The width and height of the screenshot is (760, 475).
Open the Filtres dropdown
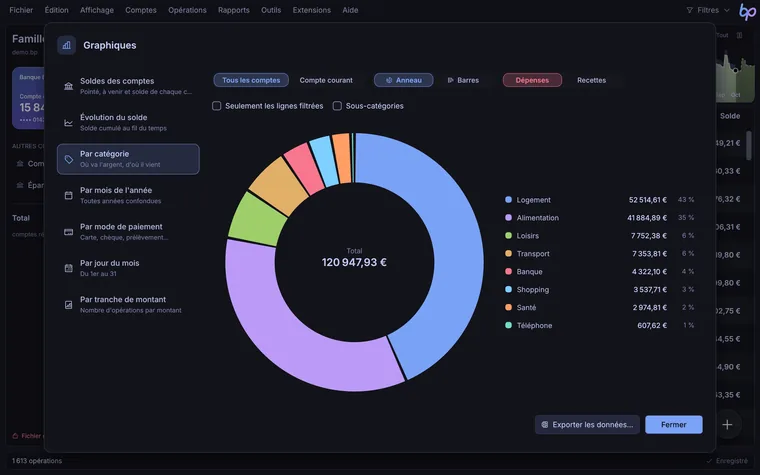click(708, 10)
